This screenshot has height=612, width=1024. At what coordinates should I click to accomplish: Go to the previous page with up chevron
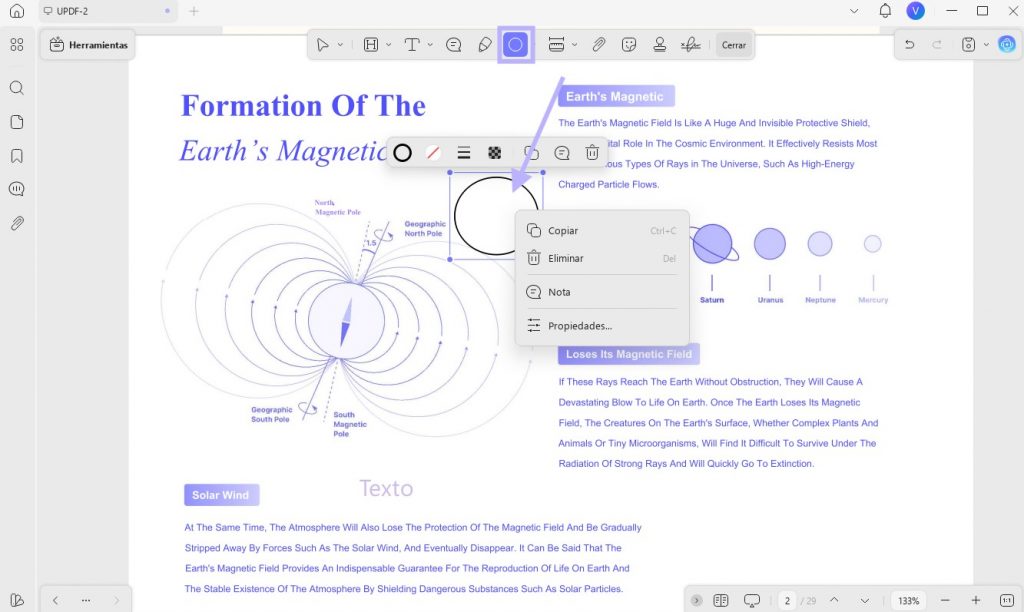(834, 600)
